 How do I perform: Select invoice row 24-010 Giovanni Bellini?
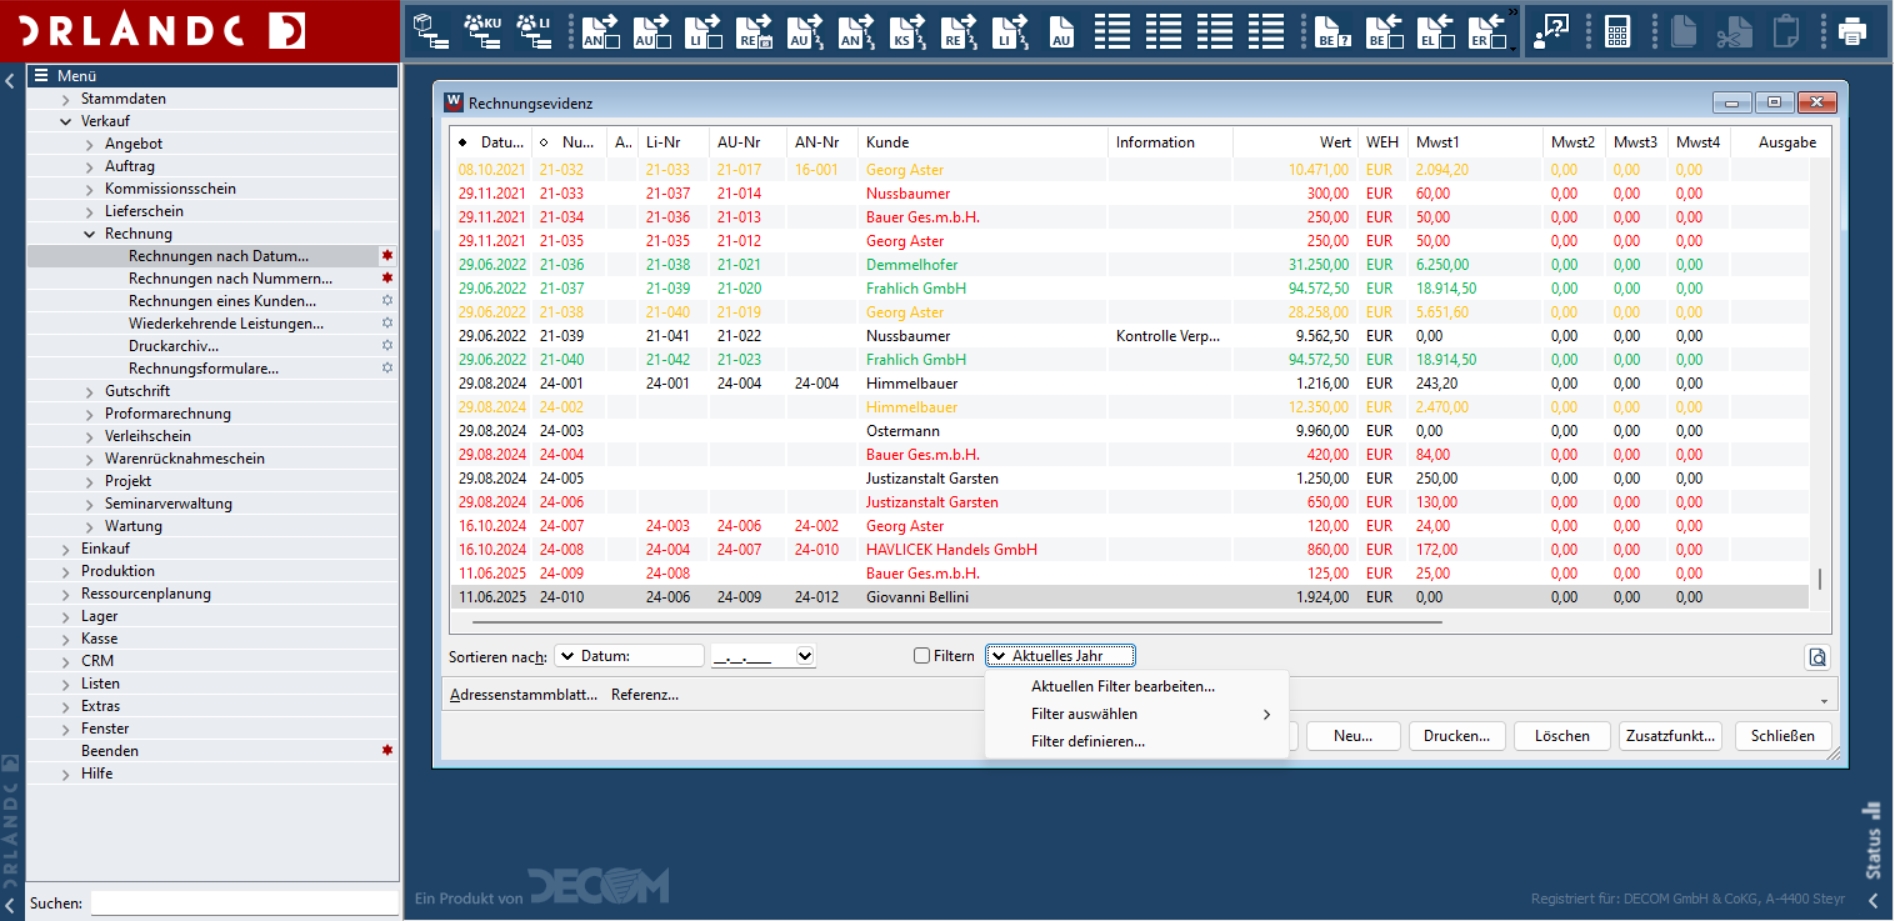tap(1128, 597)
